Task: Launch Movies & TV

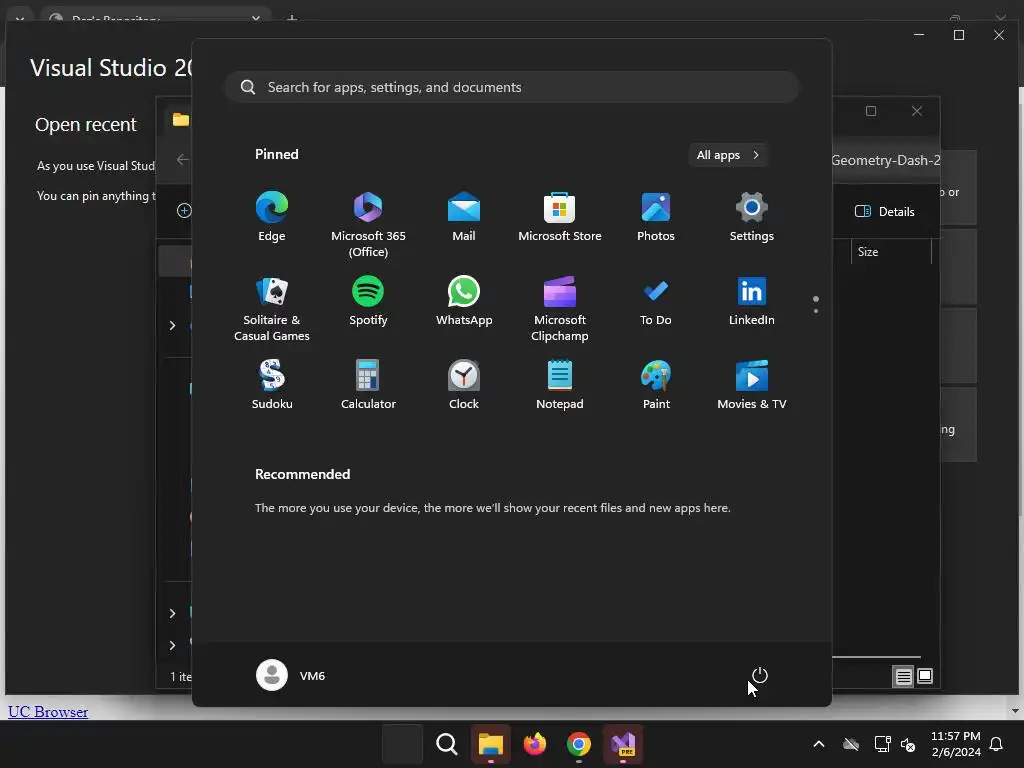Action: 752,385
